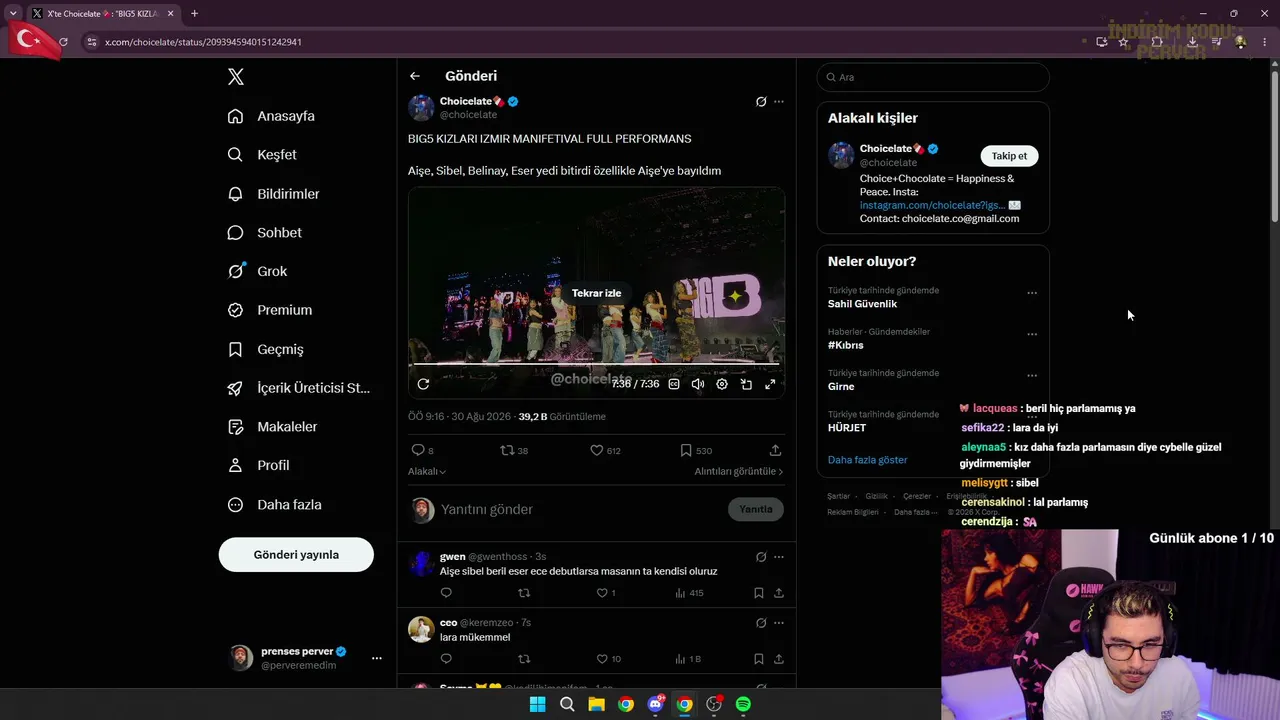Share ceo's reply
This screenshot has width=1280, height=720.
tap(778, 659)
